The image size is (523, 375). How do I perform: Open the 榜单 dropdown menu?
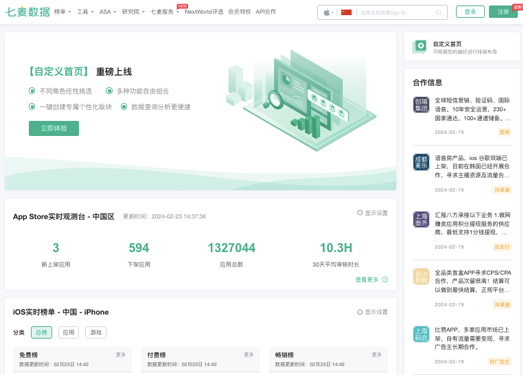point(62,12)
